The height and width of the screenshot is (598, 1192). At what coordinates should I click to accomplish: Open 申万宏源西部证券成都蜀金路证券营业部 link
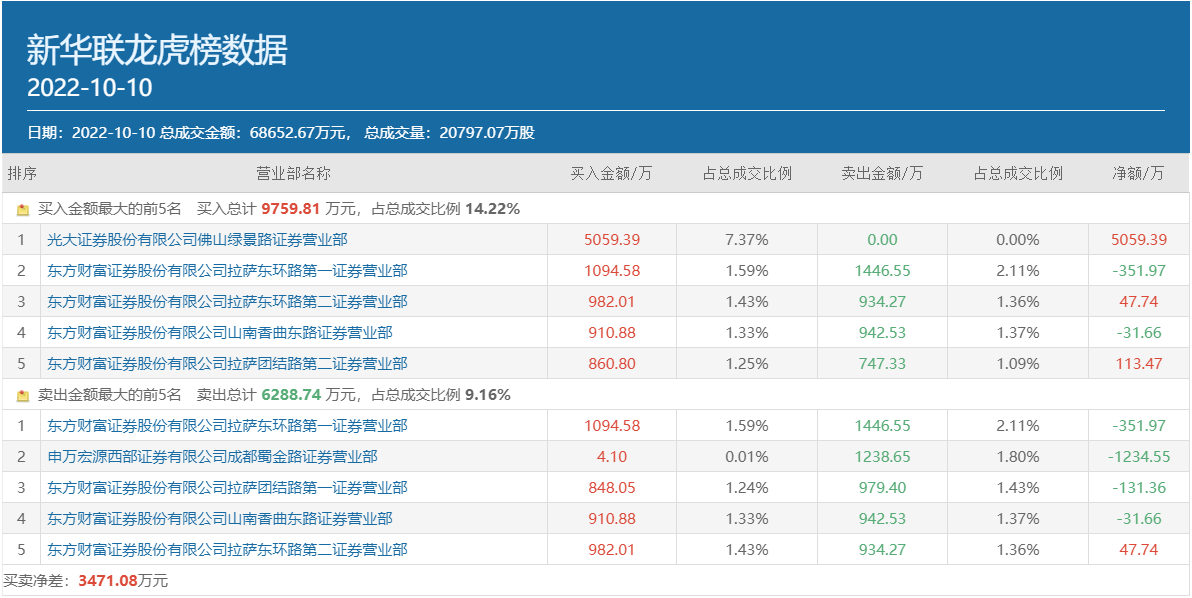click(212, 457)
